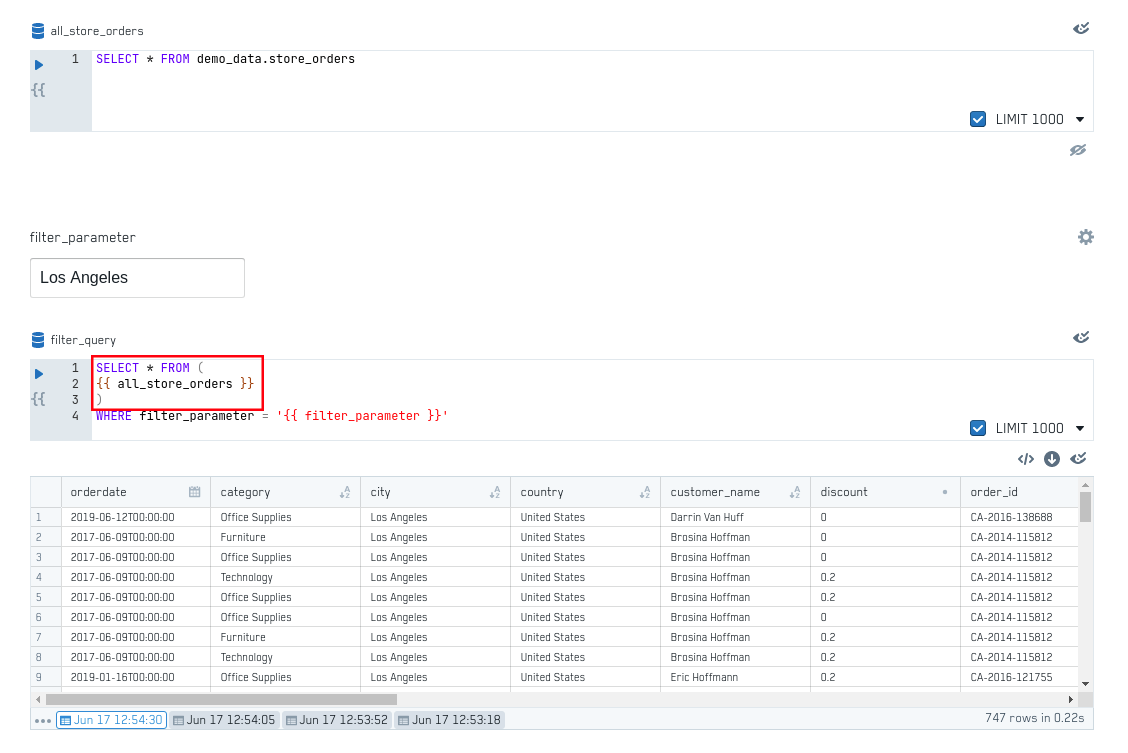
Task: Open the LIMIT dropdown on filter_query
Action: point(1079,427)
